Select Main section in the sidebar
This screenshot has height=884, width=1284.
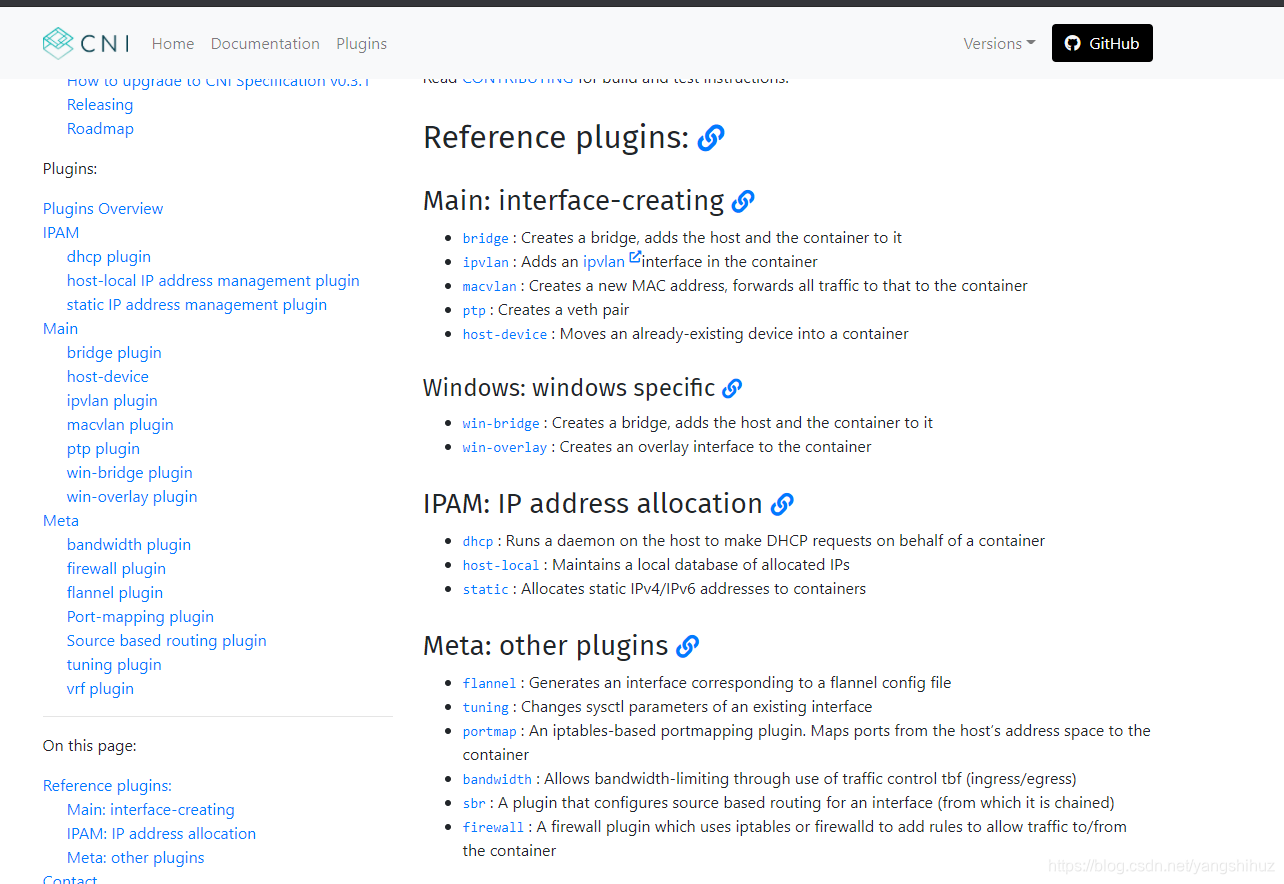(60, 328)
